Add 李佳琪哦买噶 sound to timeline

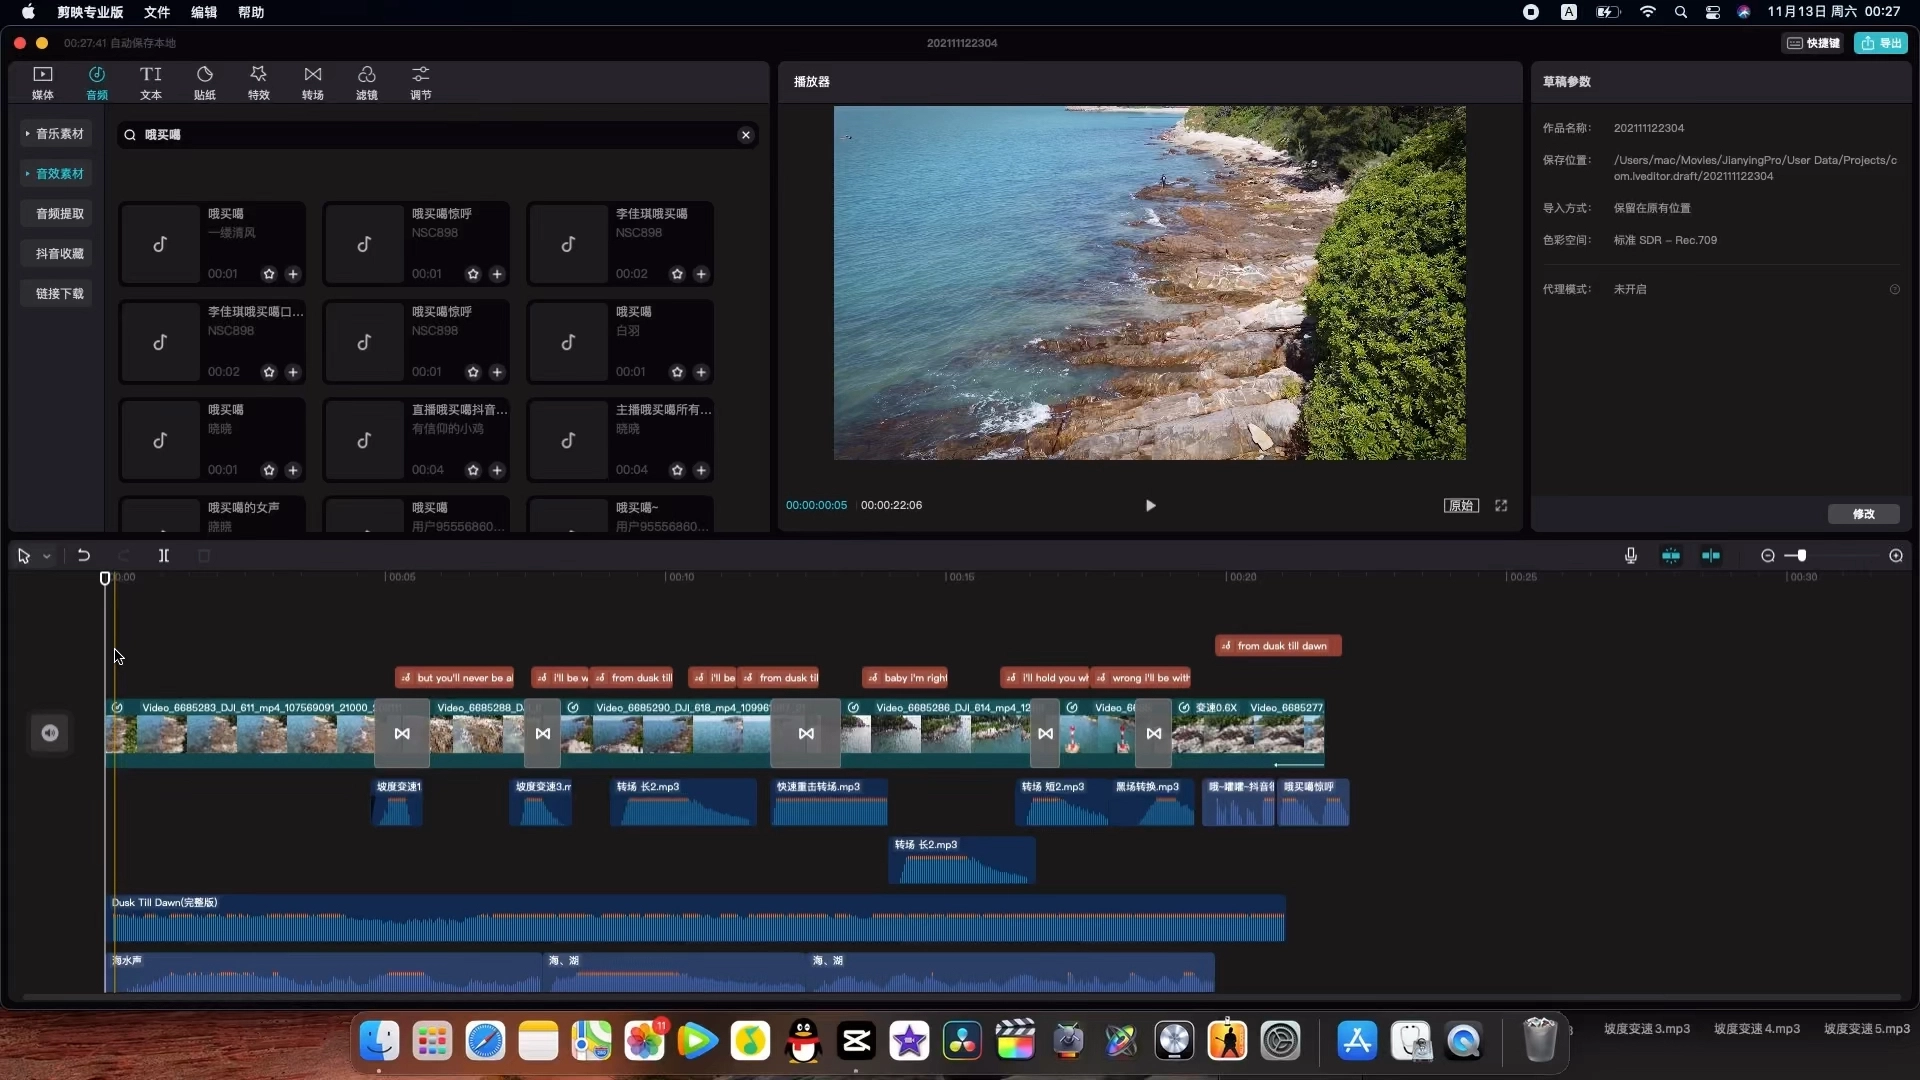click(x=701, y=274)
